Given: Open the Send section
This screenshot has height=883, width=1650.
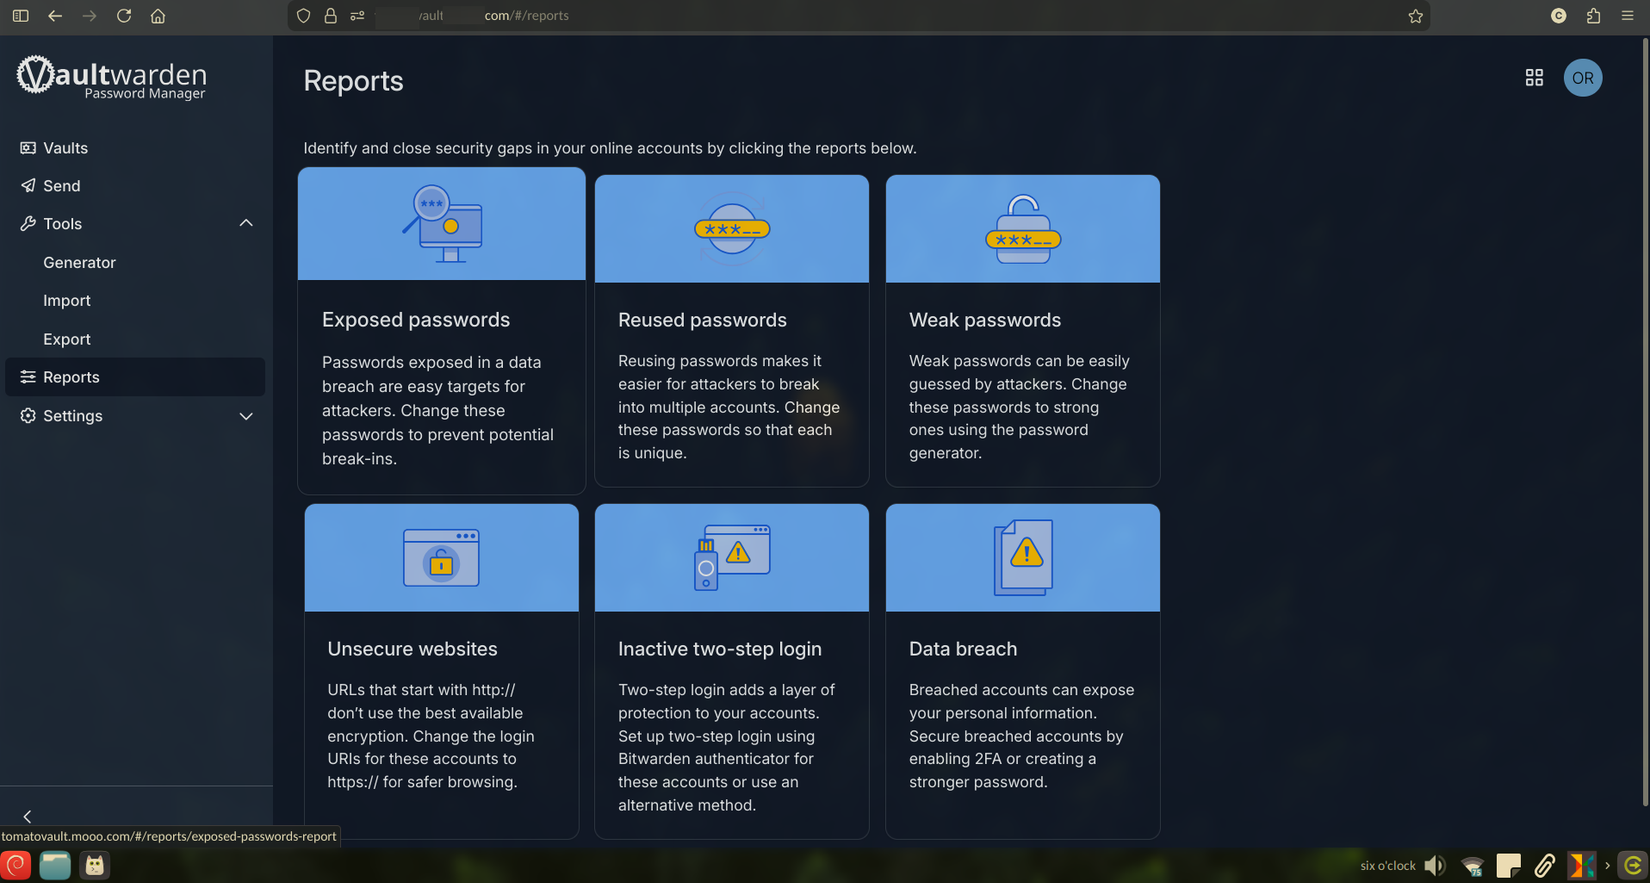Looking at the screenshot, I should coord(135,186).
